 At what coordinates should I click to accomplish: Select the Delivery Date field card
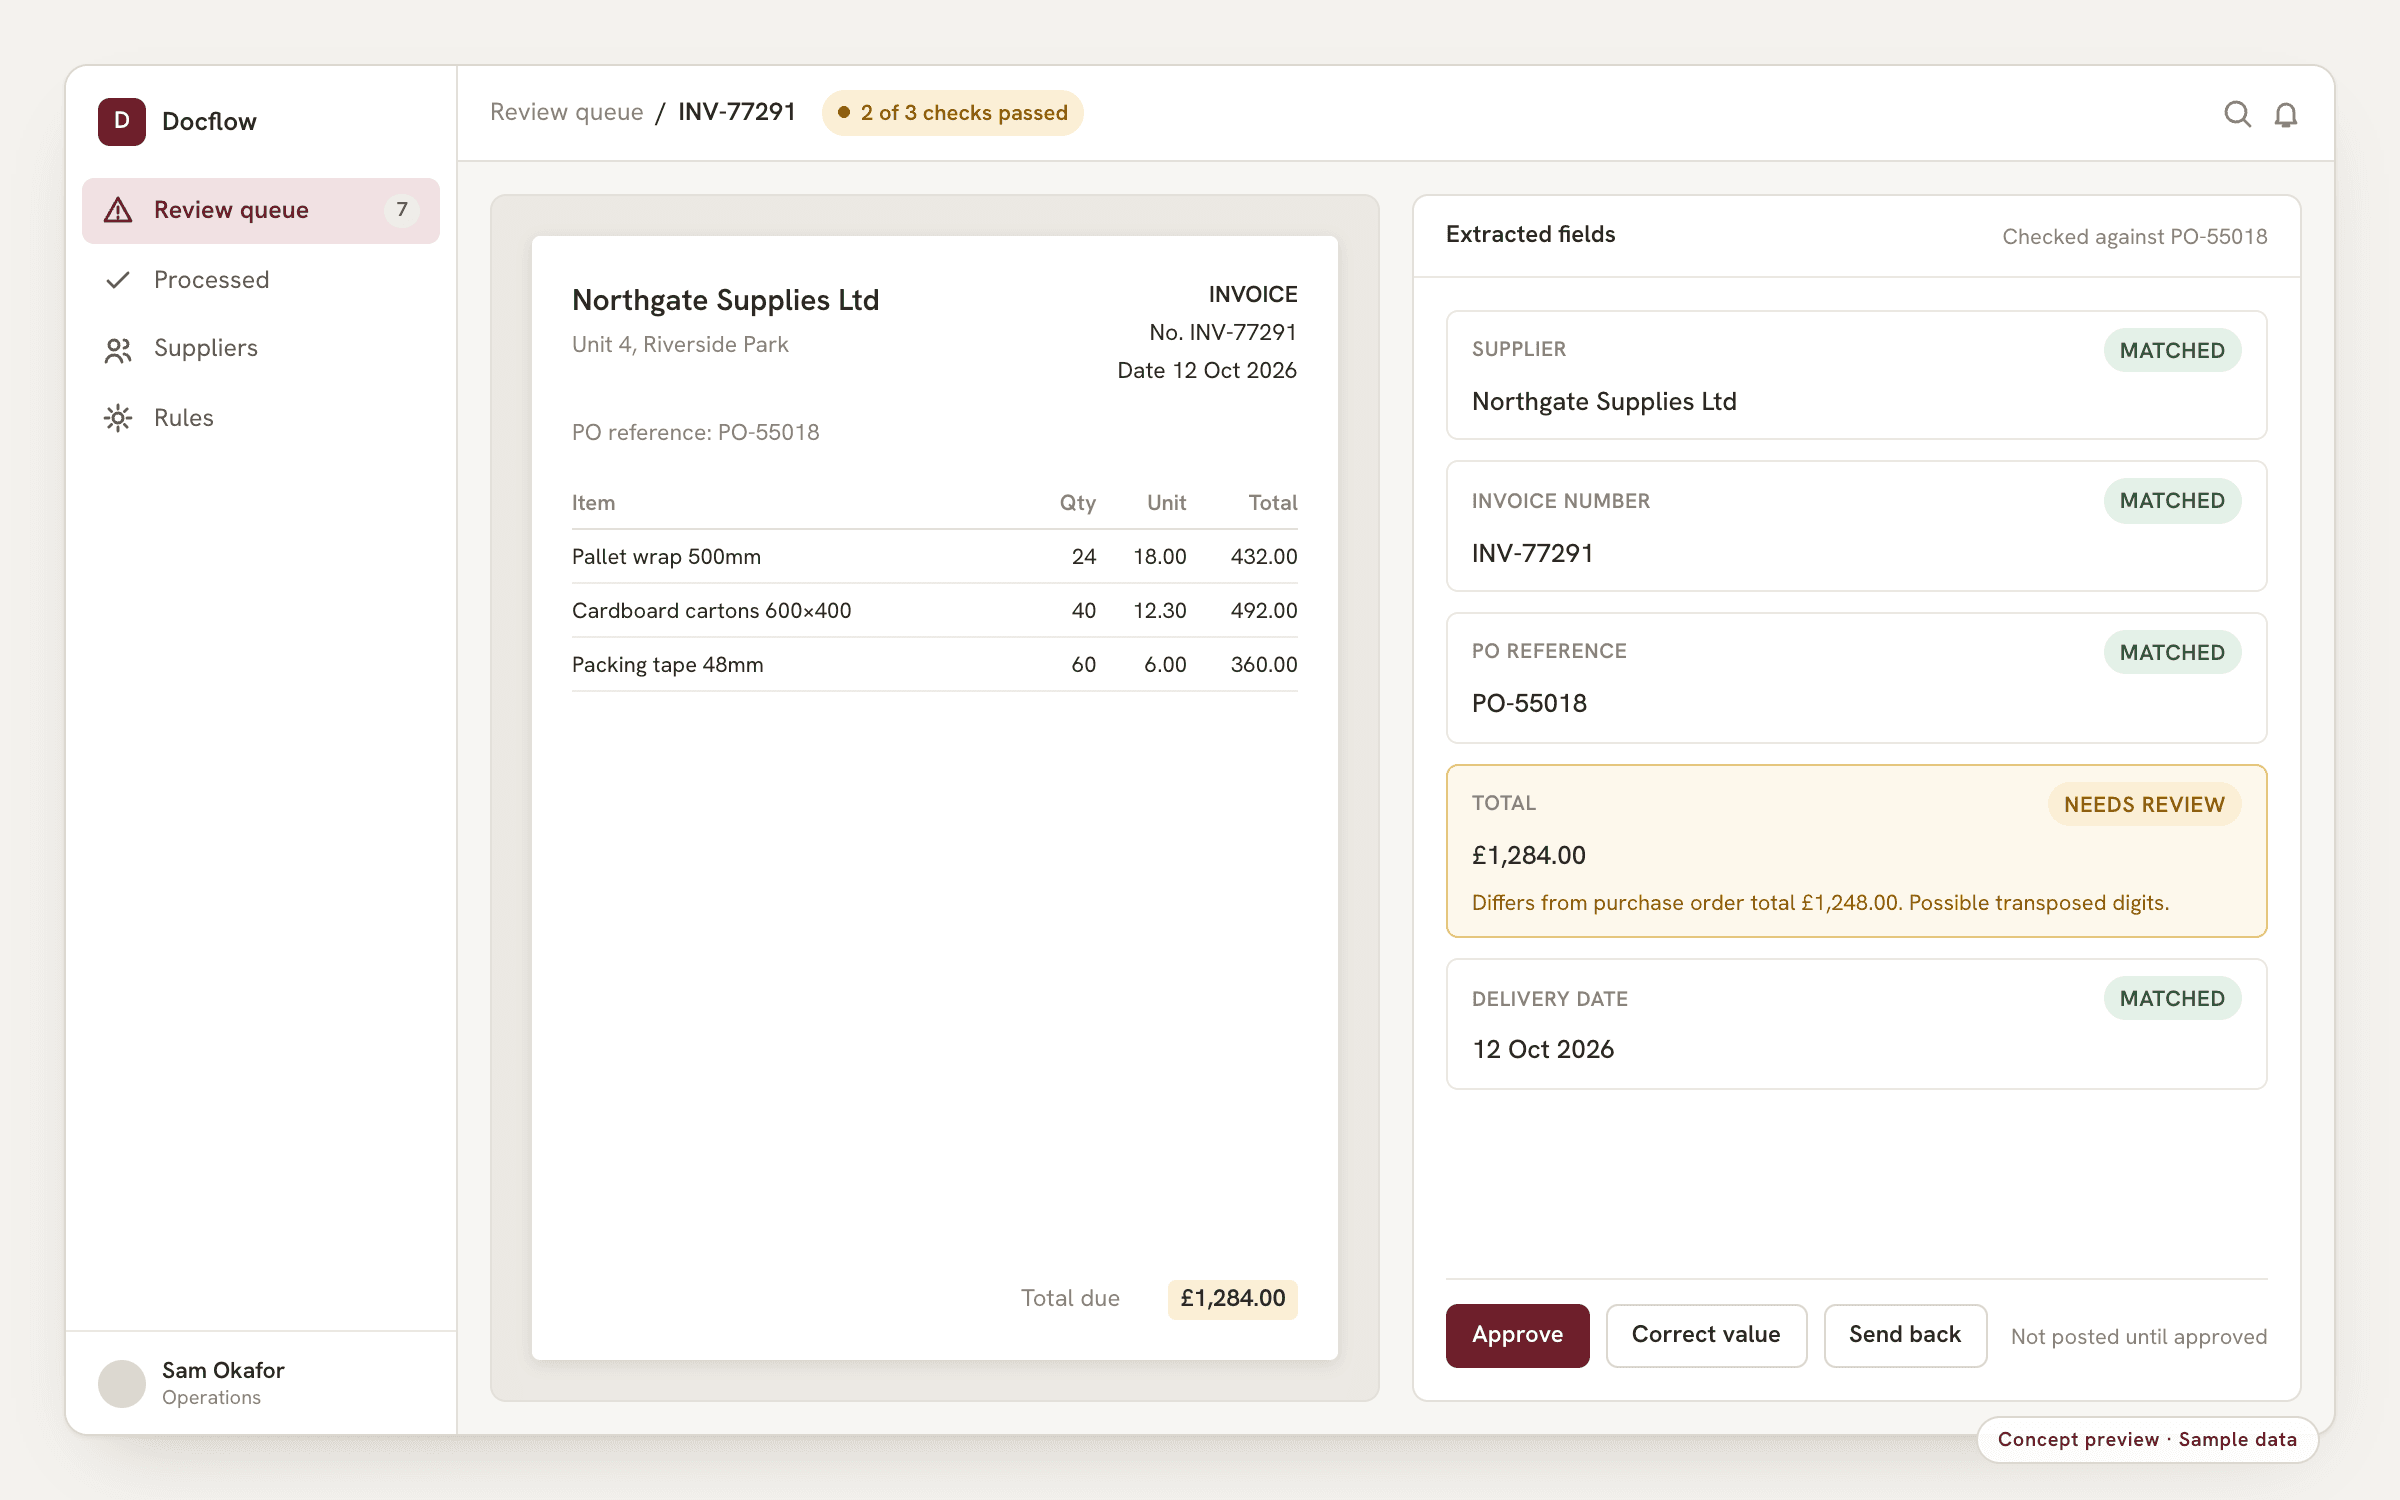click(x=1856, y=1024)
